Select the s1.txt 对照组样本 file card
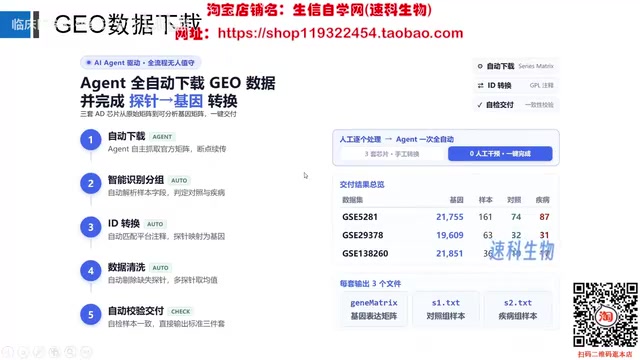The height and width of the screenshot is (360, 640). [446, 309]
